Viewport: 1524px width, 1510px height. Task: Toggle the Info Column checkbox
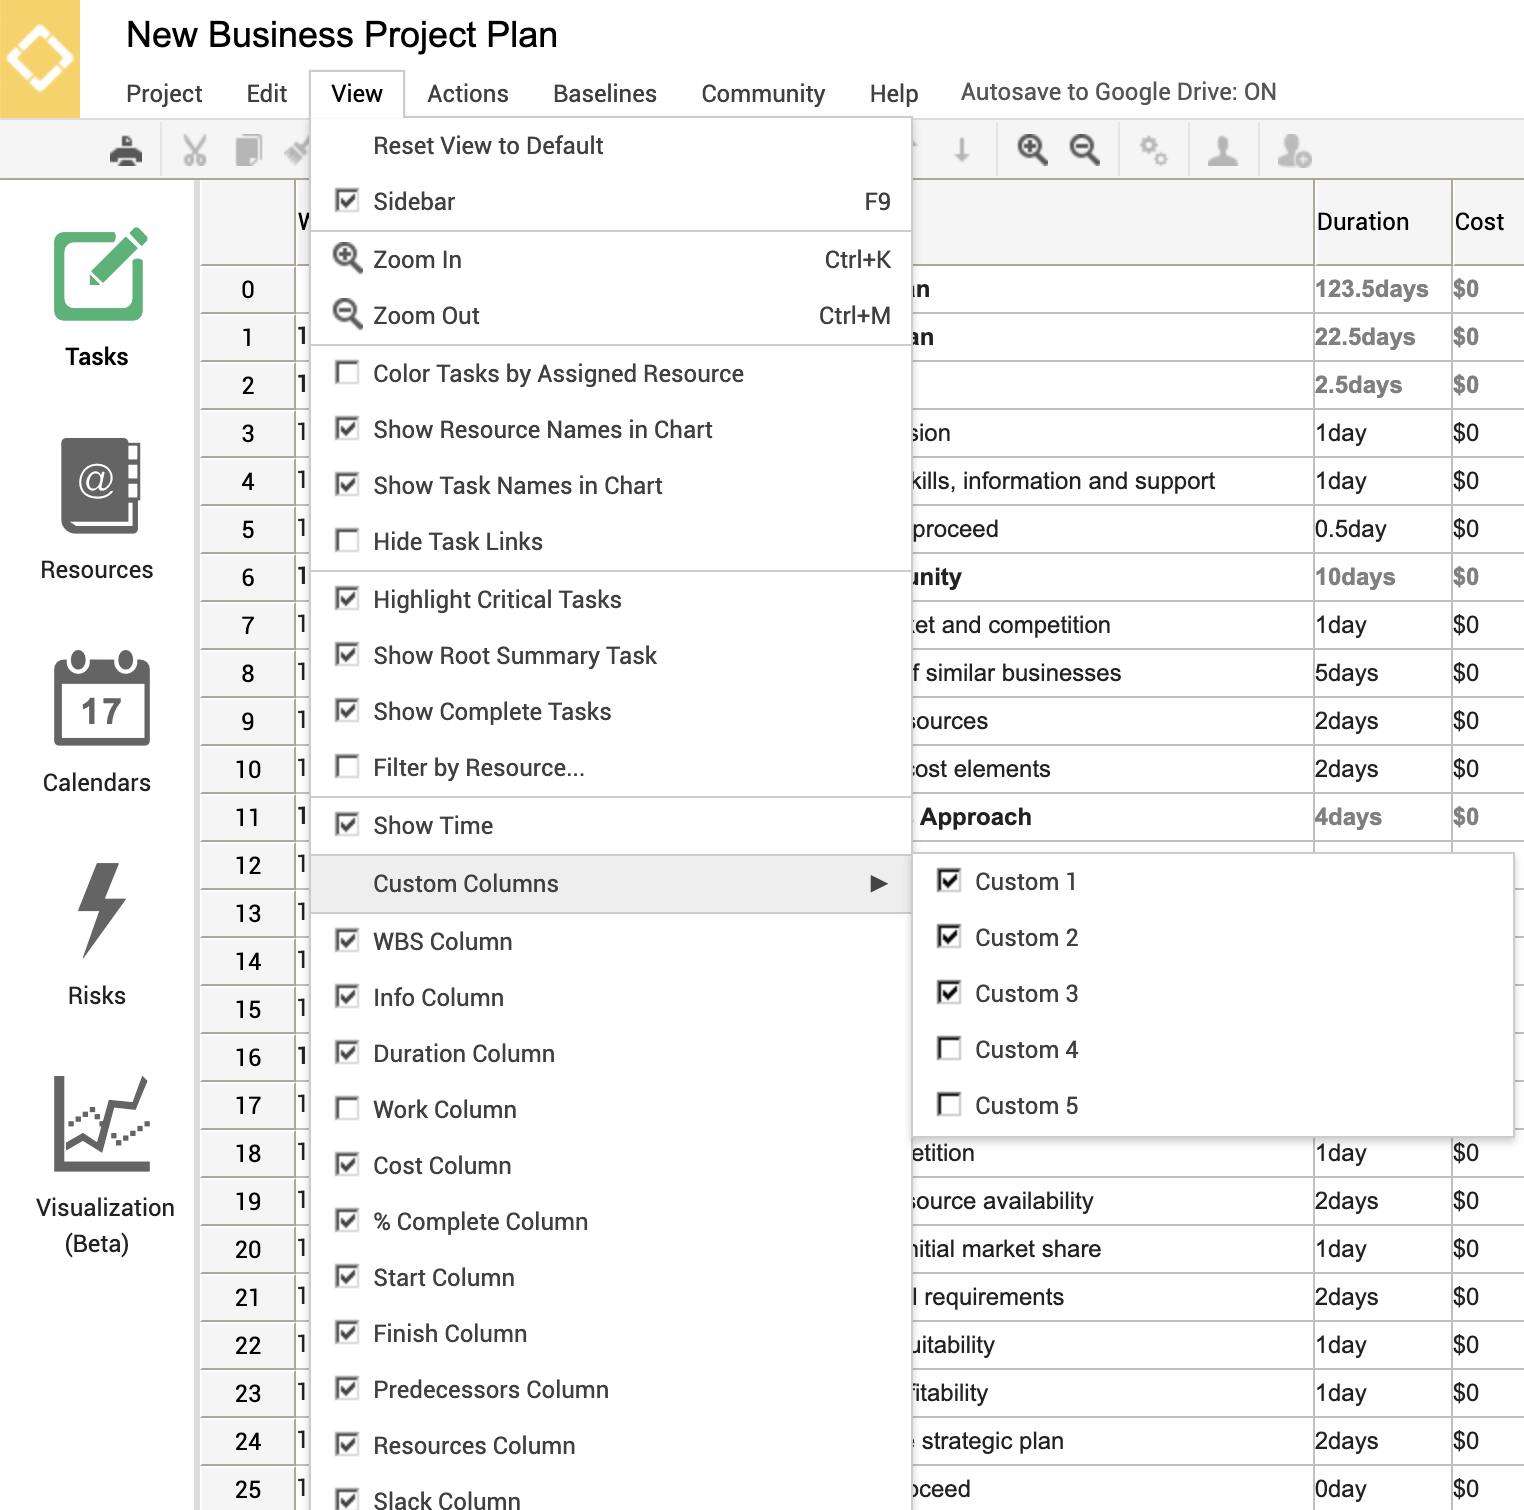(x=347, y=997)
